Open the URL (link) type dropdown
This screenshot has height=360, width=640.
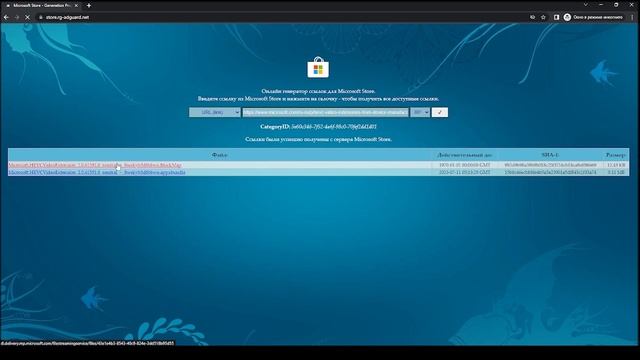(x=215, y=112)
